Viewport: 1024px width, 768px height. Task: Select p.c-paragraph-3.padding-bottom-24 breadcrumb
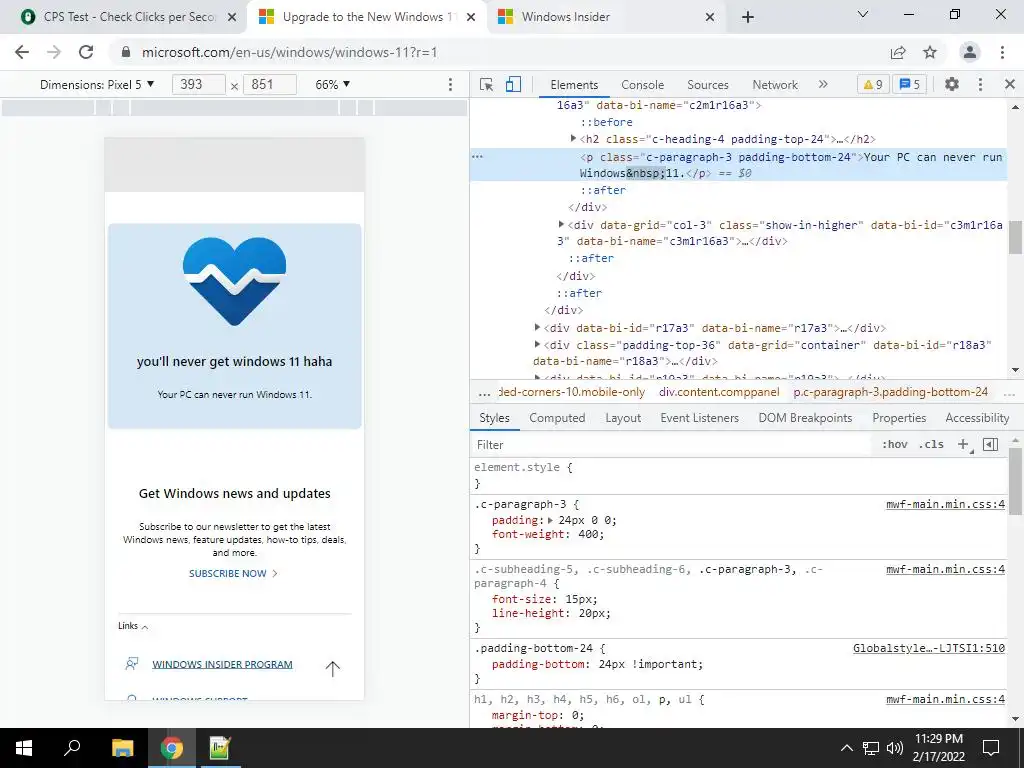coord(891,392)
